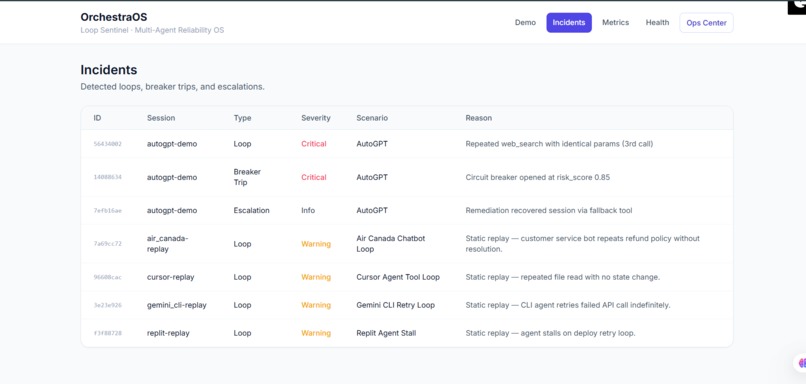
Task: Click AutoGPT scenario in the Breaker Trip row
Action: (372, 177)
